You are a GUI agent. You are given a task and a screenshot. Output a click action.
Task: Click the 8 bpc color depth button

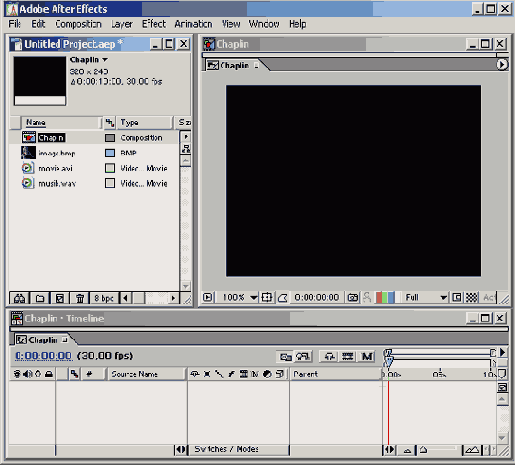[104, 298]
